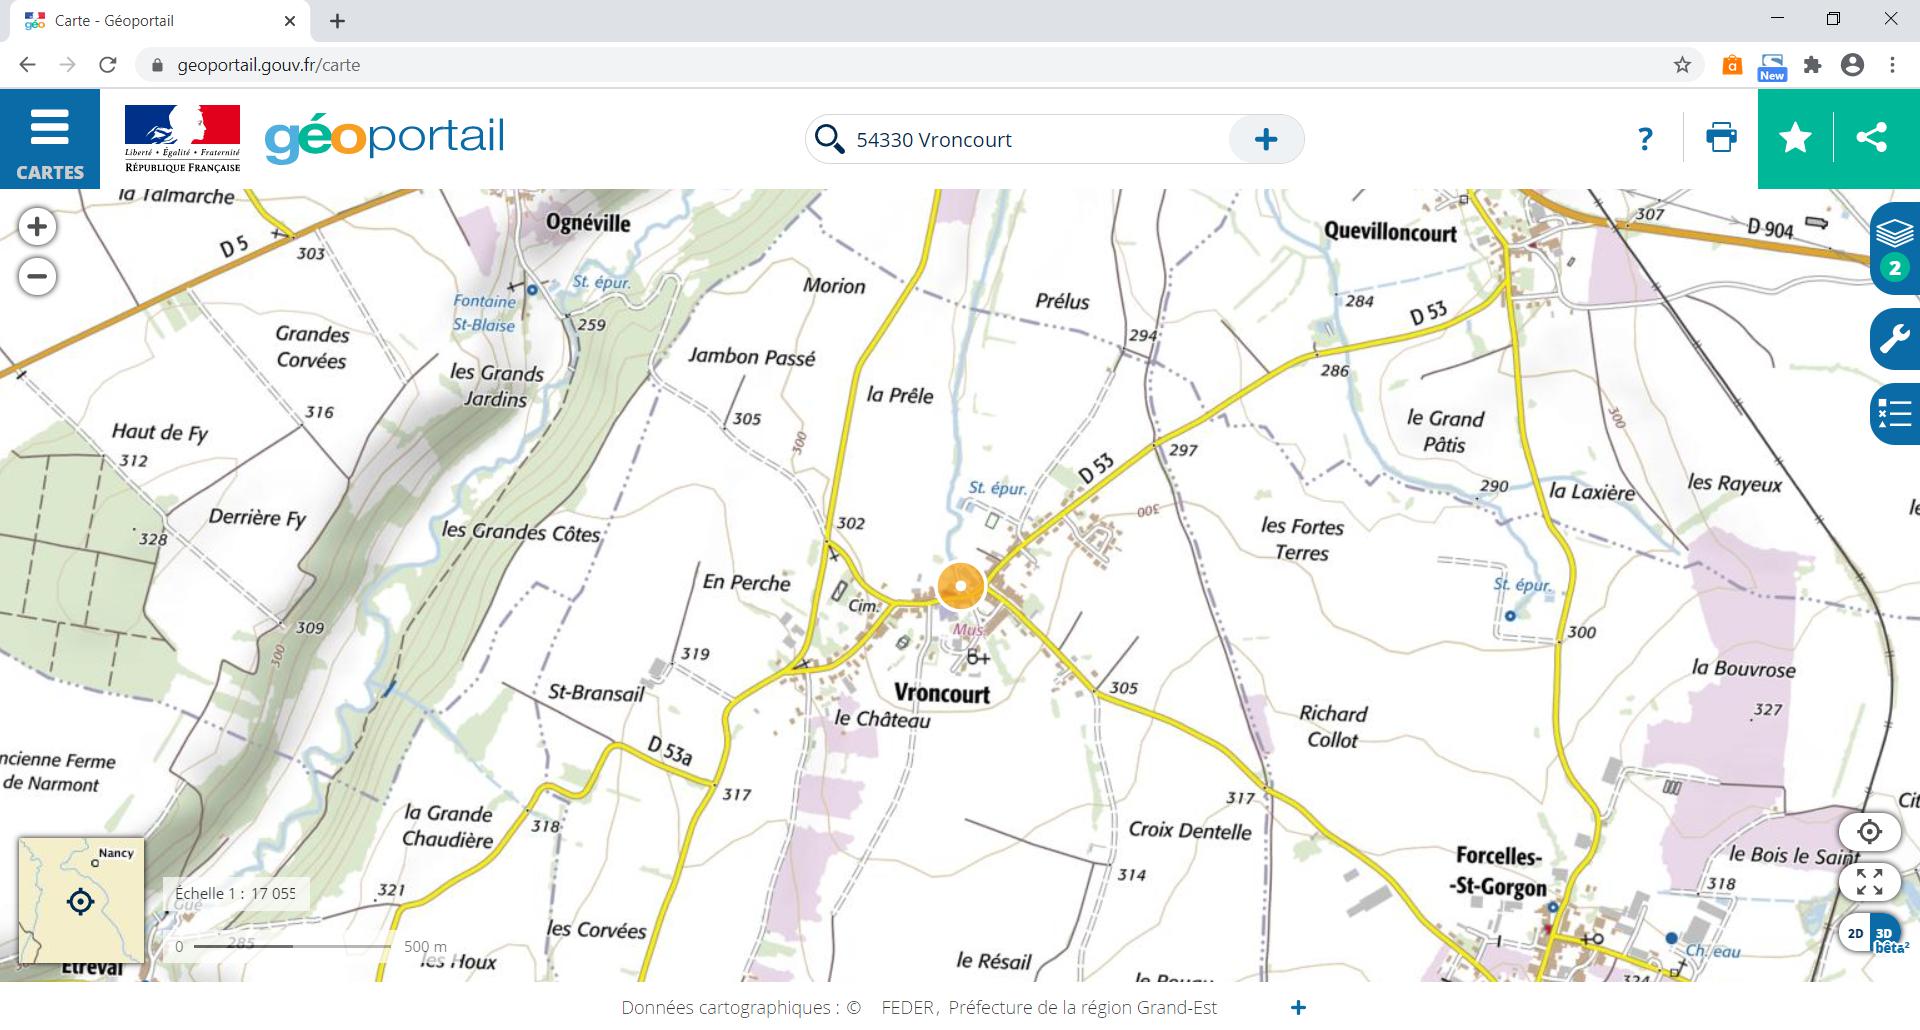This screenshot has height=1030, width=1920.
Task: Click the FEDER attribution text
Action: (x=907, y=1008)
